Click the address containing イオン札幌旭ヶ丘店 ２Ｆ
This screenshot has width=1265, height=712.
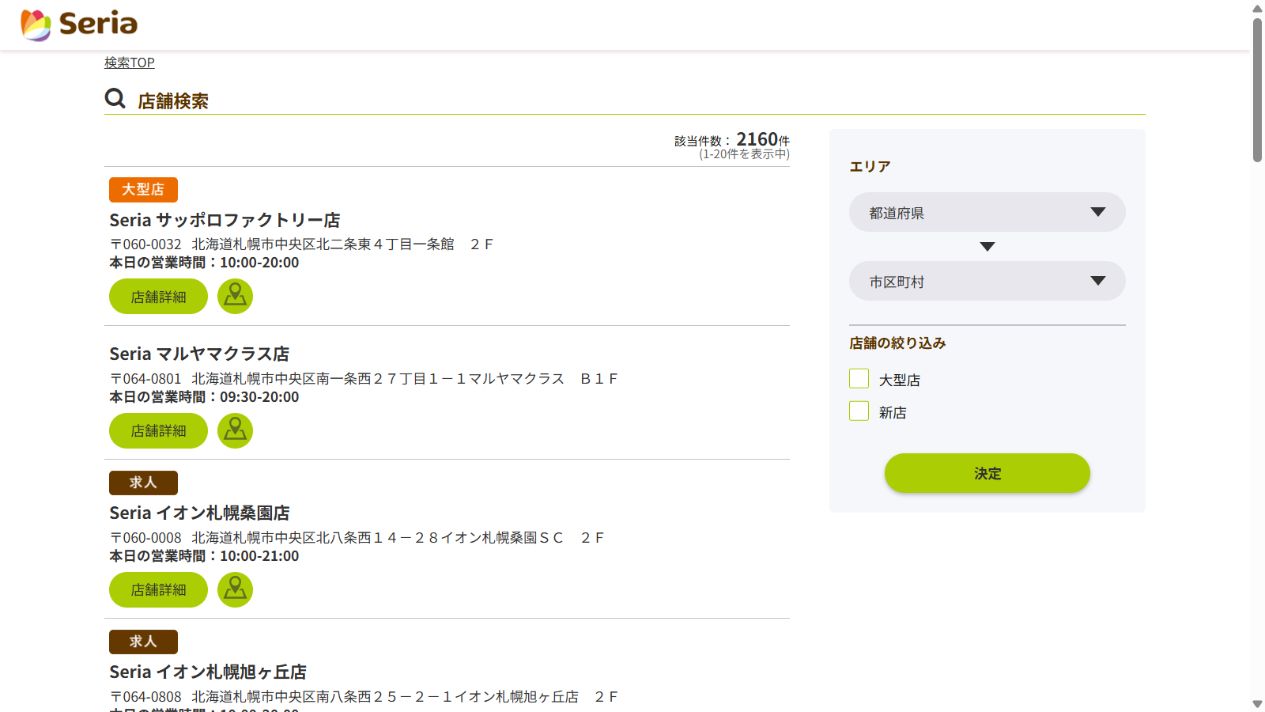[364, 697]
